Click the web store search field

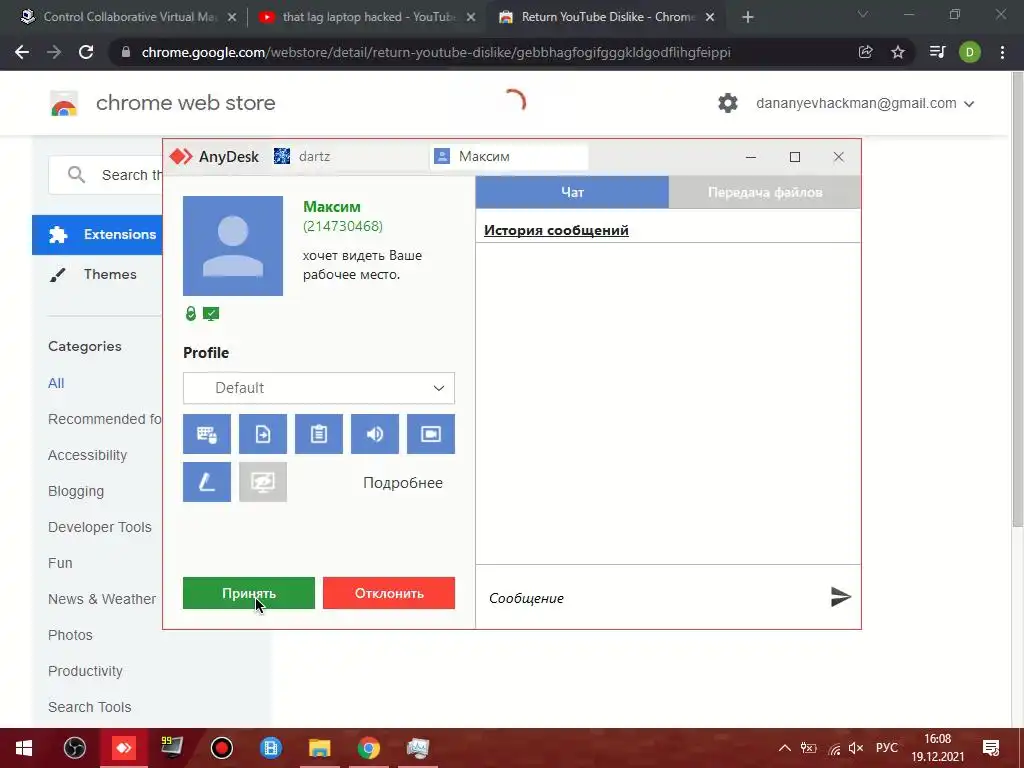coord(106,175)
